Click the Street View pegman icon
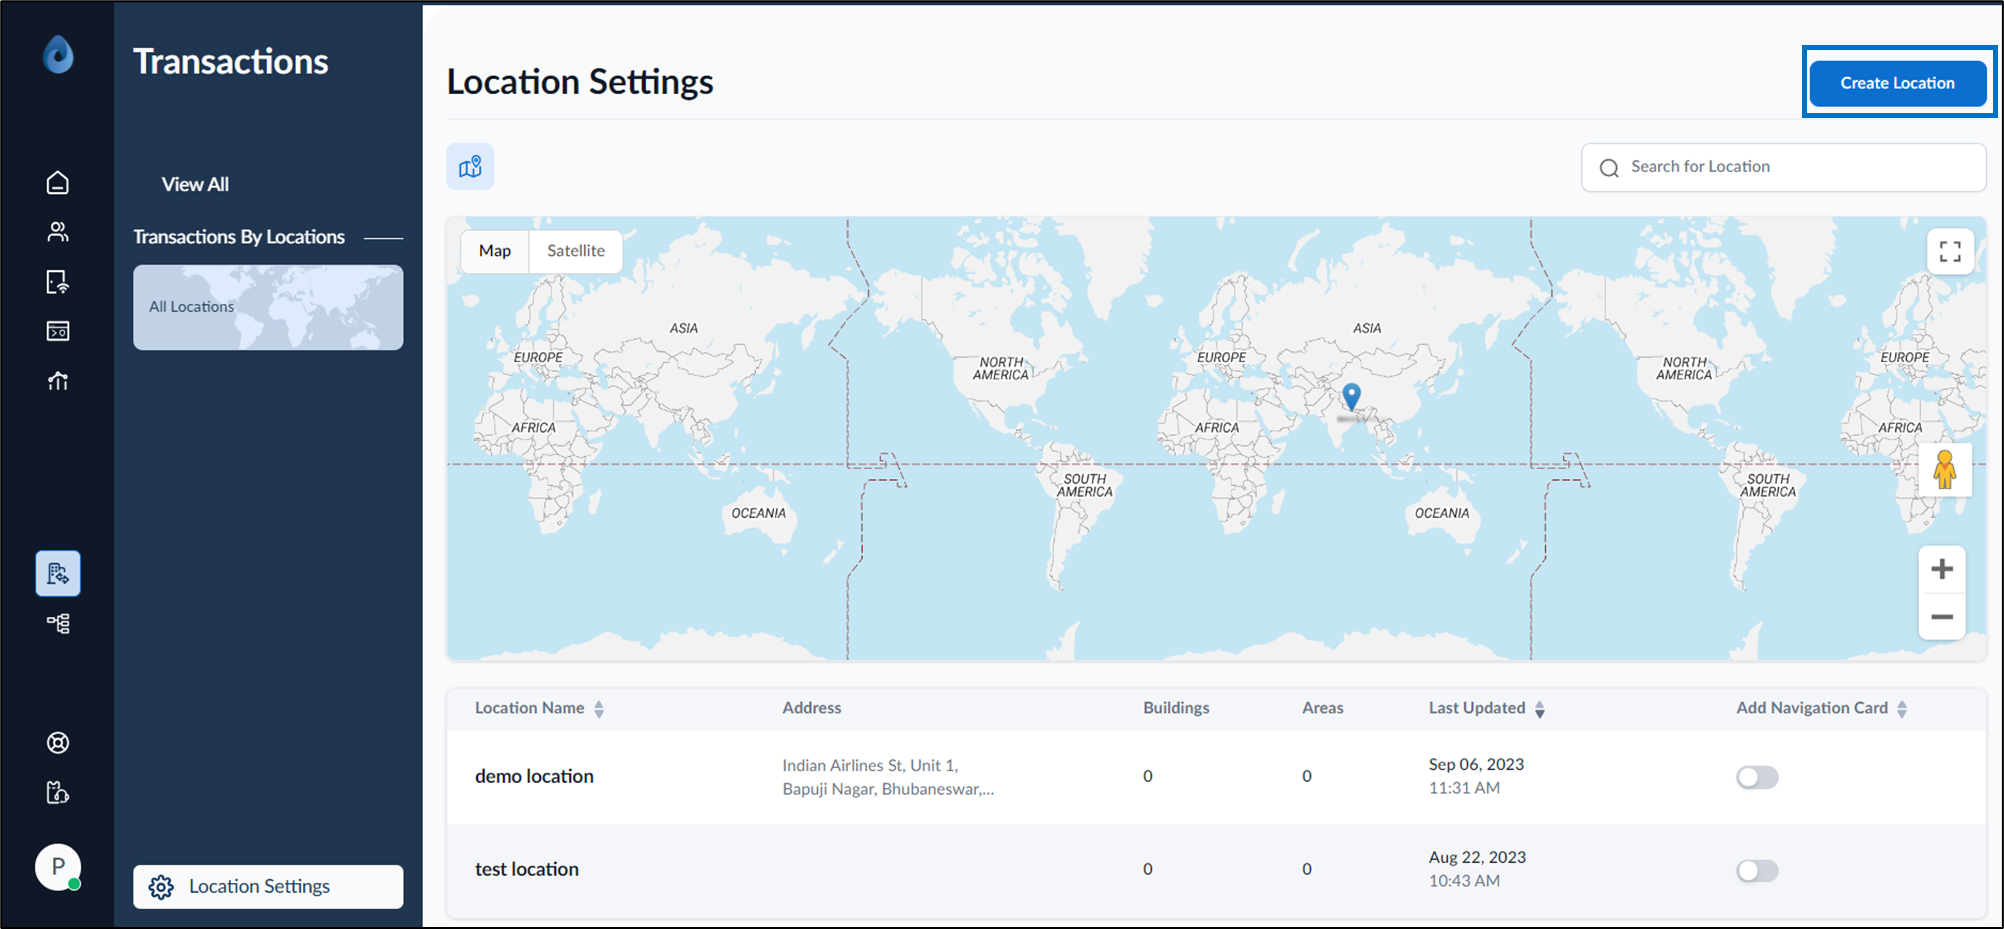2004x929 pixels. click(1945, 469)
